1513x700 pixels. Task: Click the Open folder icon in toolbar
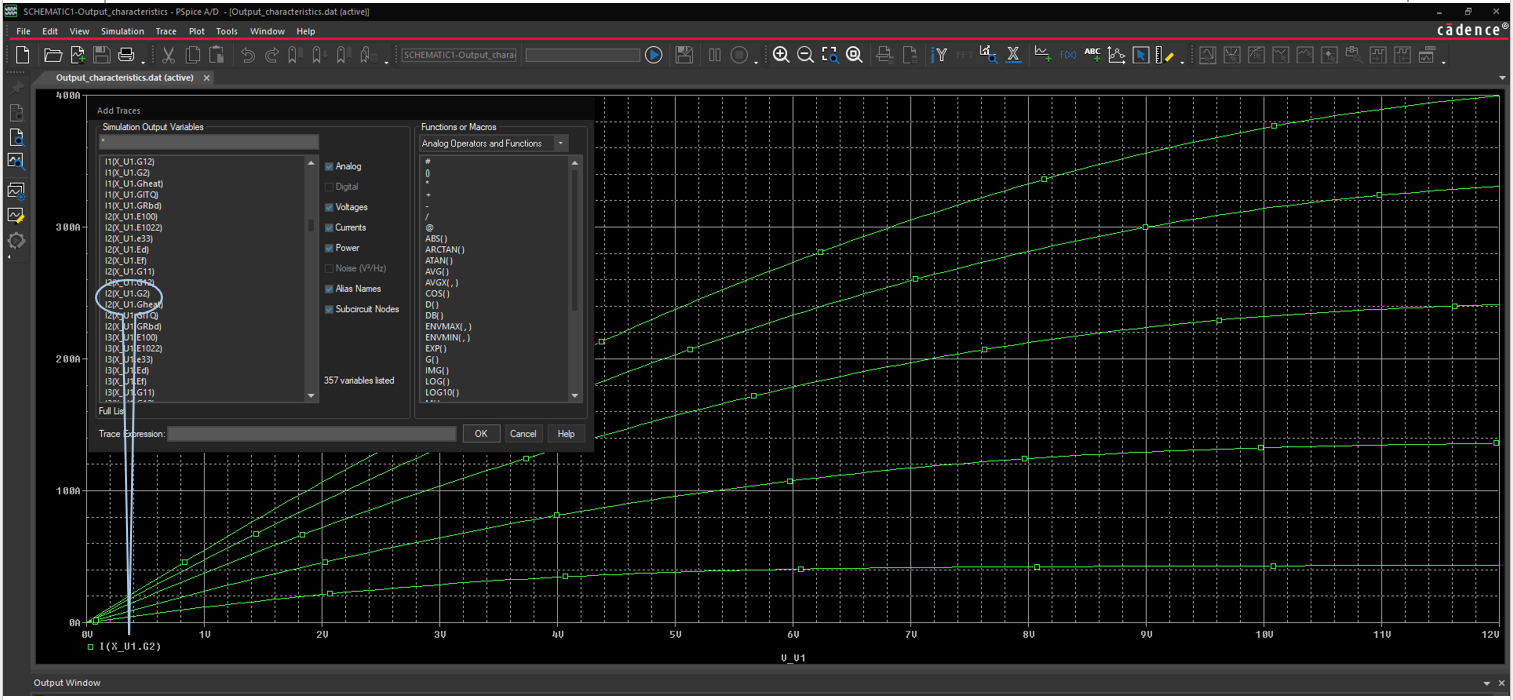tap(53, 55)
